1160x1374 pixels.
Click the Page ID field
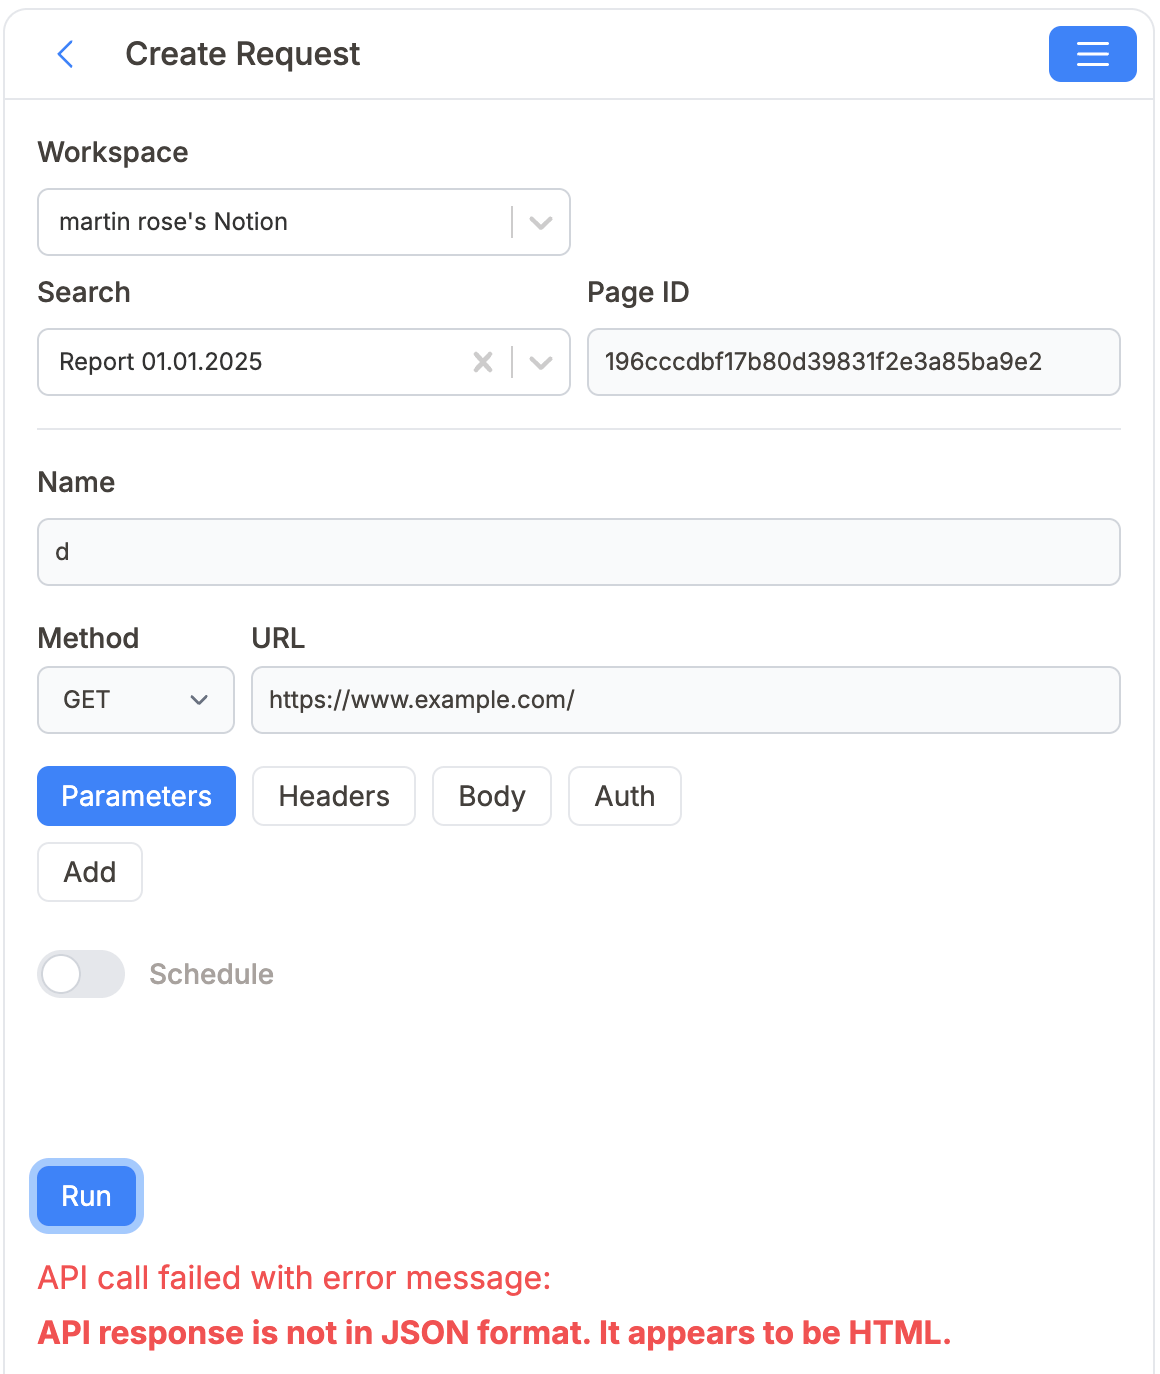click(x=853, y=362)
